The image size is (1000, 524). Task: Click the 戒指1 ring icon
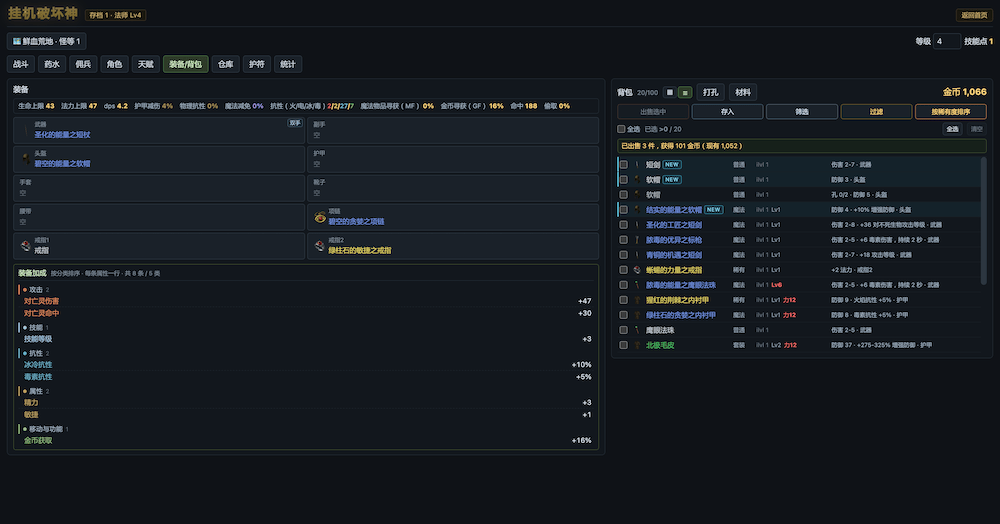coord(26,245)
